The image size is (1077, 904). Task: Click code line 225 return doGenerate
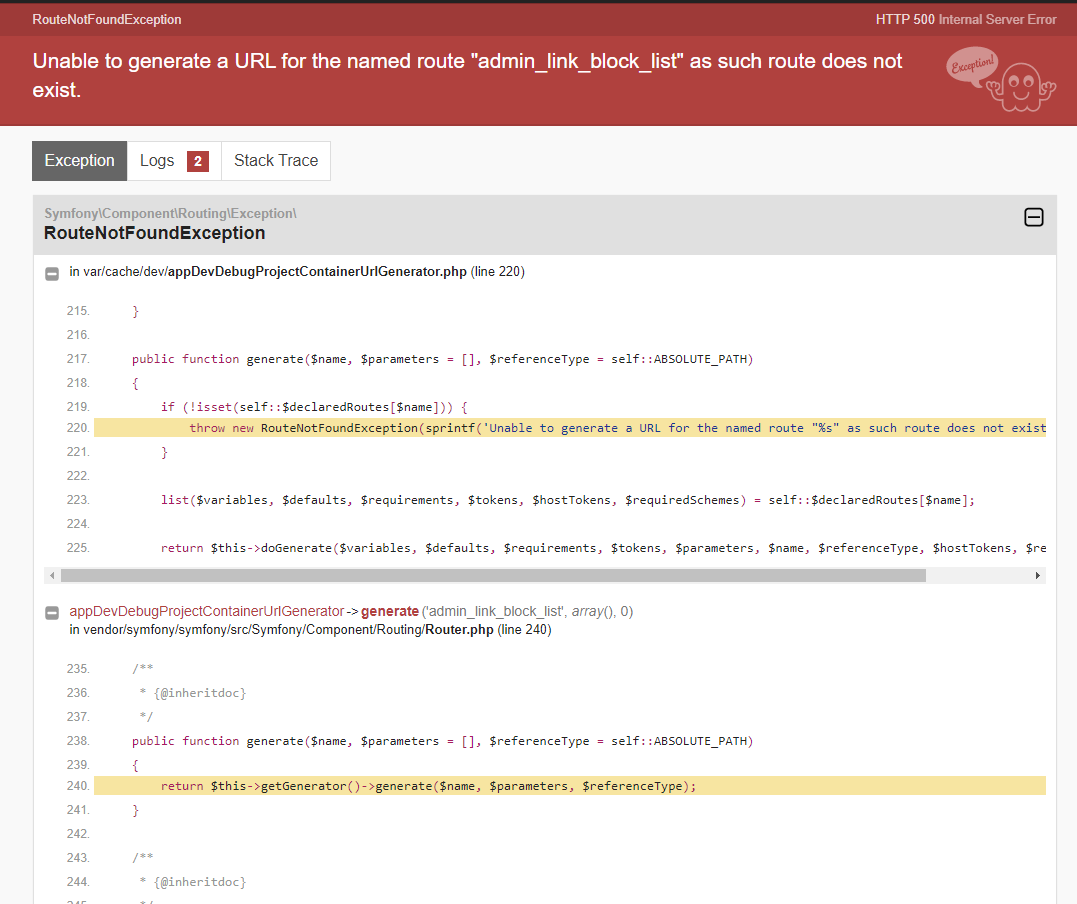click(x=603, y=548)
